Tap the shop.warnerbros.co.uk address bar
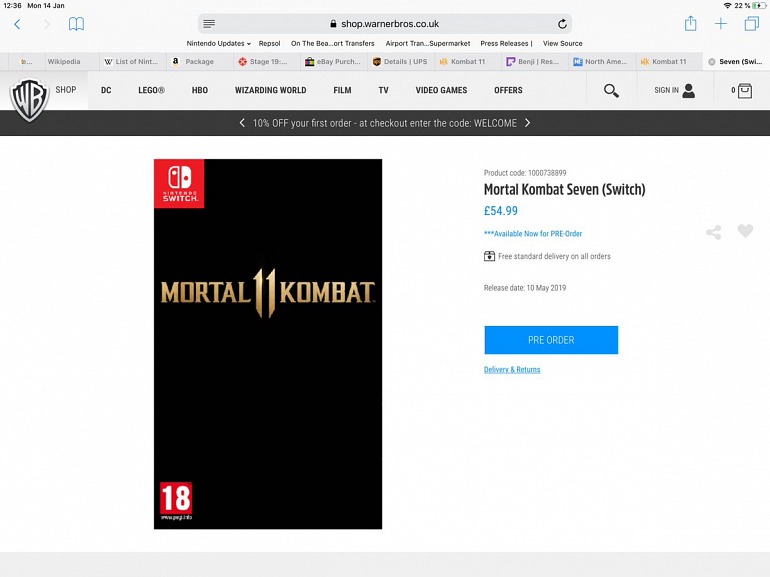 (x=385, y=24)
